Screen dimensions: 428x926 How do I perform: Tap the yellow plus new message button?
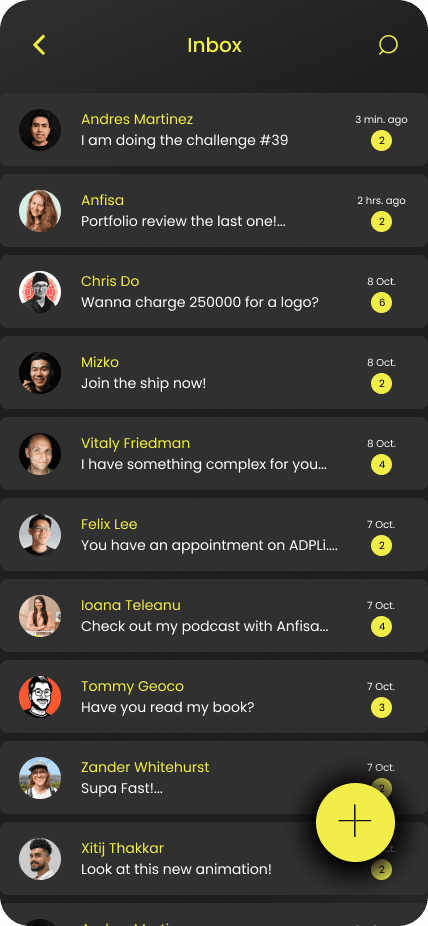click(x=355, y=821)
